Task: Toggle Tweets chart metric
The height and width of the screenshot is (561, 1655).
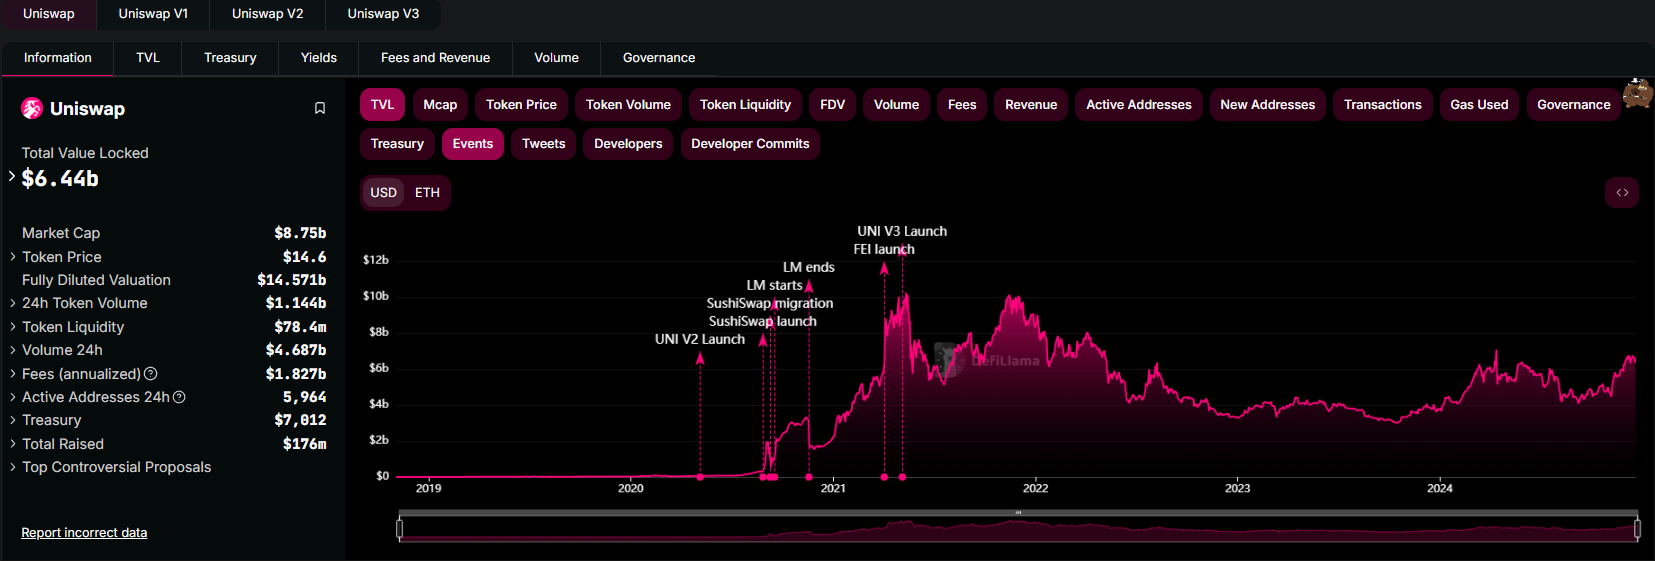Action: (x=543, y=143)
